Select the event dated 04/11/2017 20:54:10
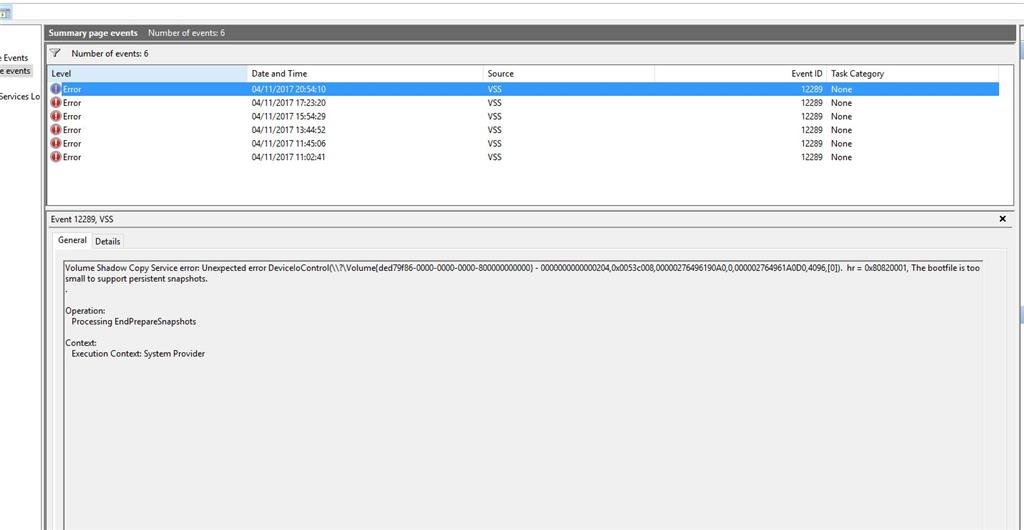The height and width of the screenshot is (530, 1024). 523,89
